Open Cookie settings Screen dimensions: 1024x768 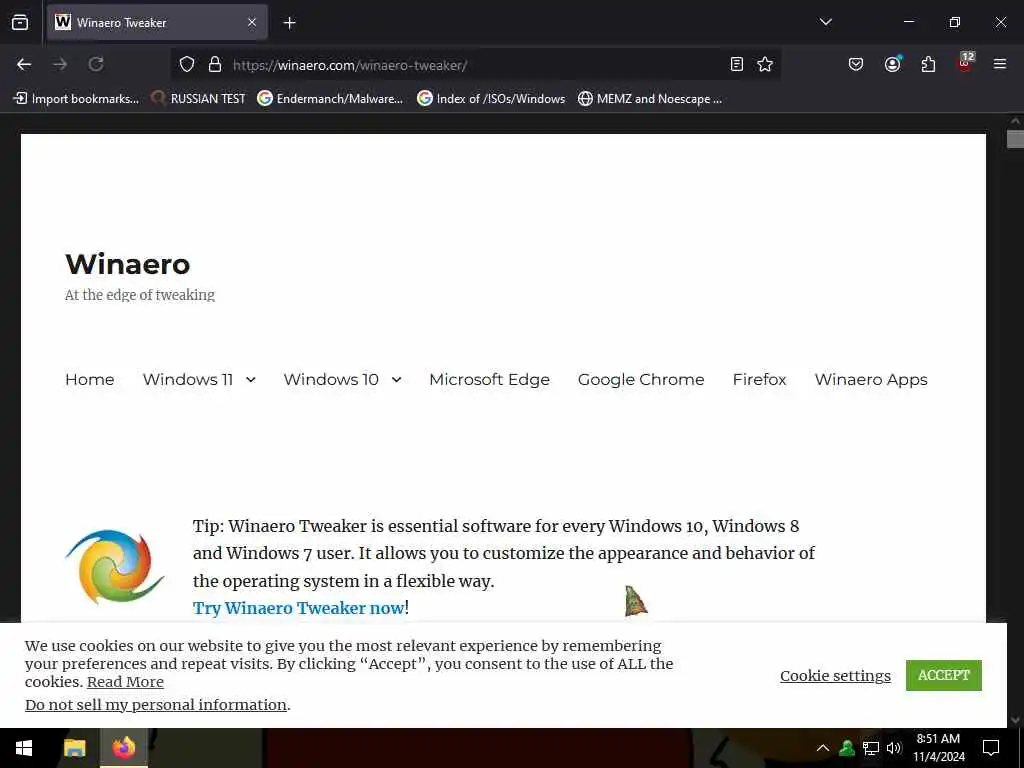coord(835,675)
